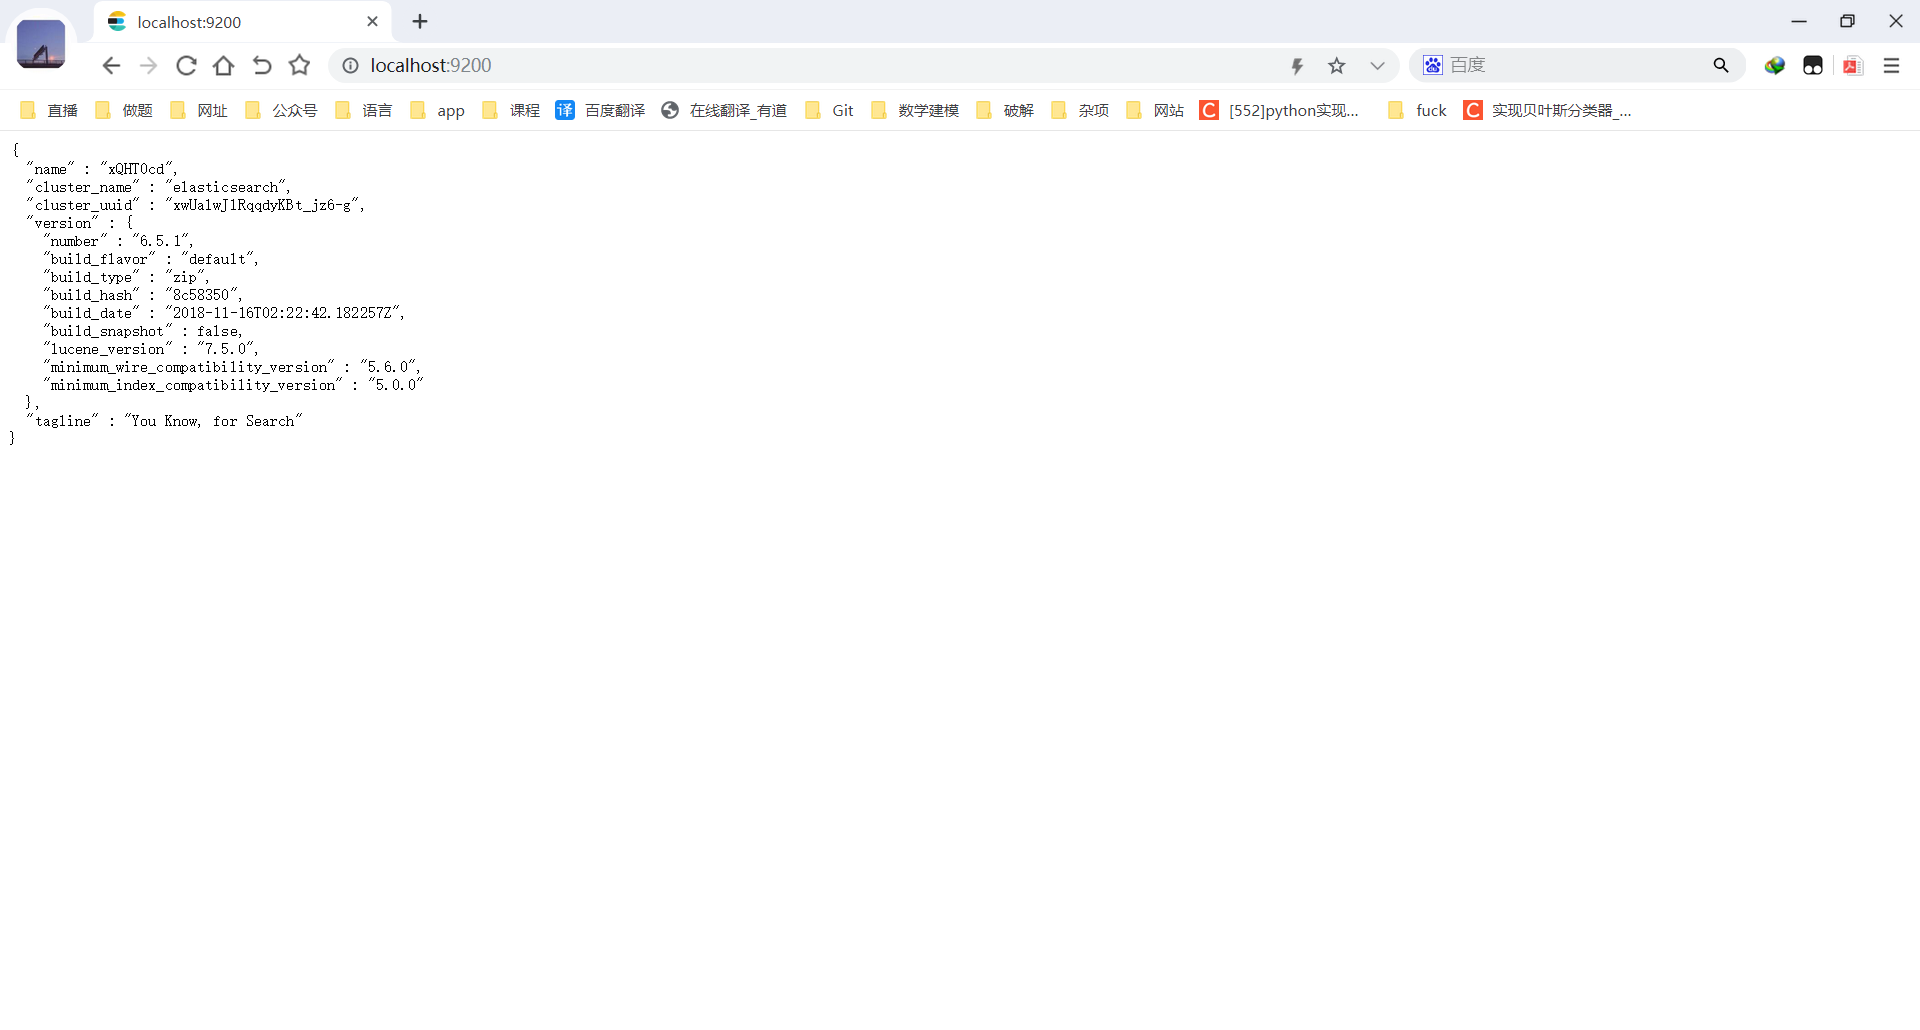
Task: Click the localhost:9200 address bar
Action: click(800, 66)
